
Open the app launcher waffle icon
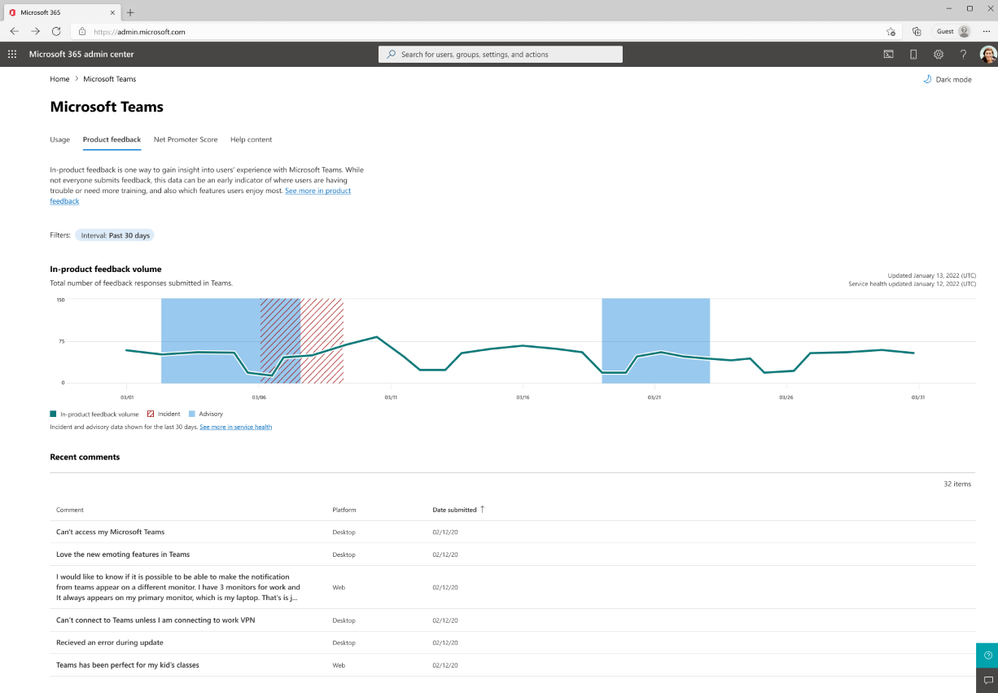coord(12,54)
